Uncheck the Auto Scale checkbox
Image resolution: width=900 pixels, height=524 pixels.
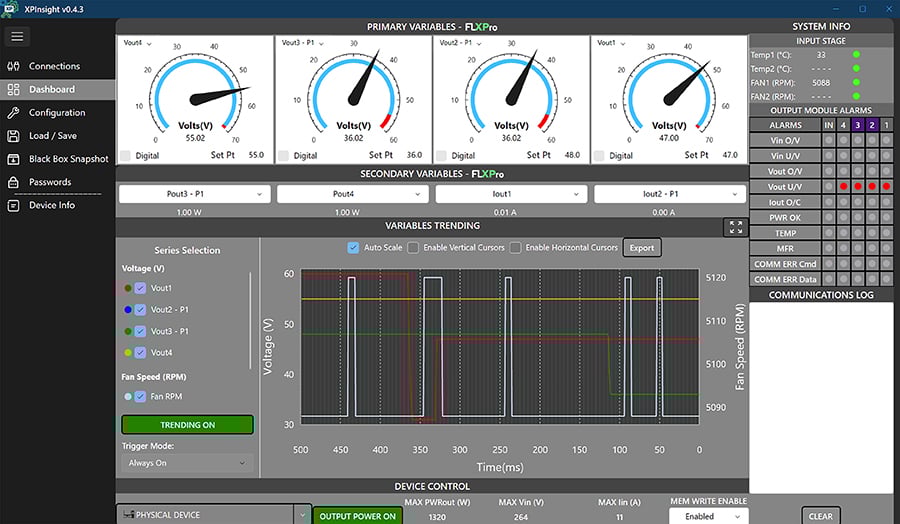[x=352, y=248]
